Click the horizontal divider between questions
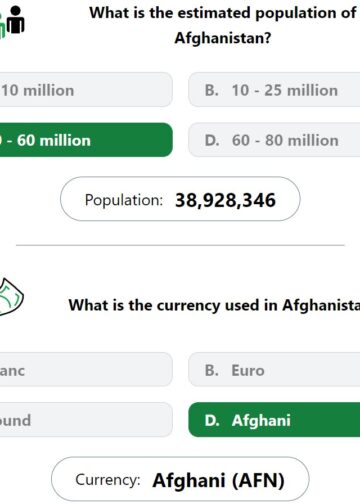360x504 pixels. (x=180, y=245)
